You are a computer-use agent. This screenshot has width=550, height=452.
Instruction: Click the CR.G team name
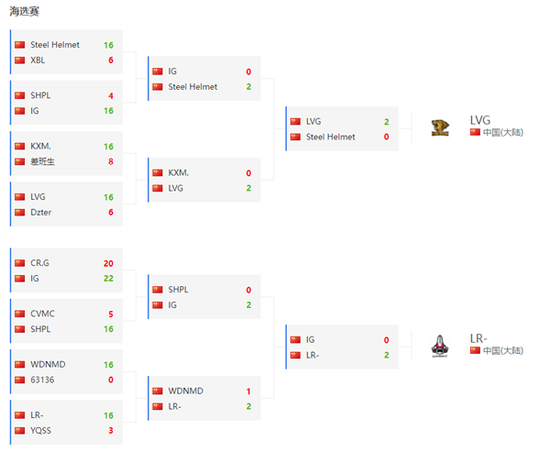(40, 263)
